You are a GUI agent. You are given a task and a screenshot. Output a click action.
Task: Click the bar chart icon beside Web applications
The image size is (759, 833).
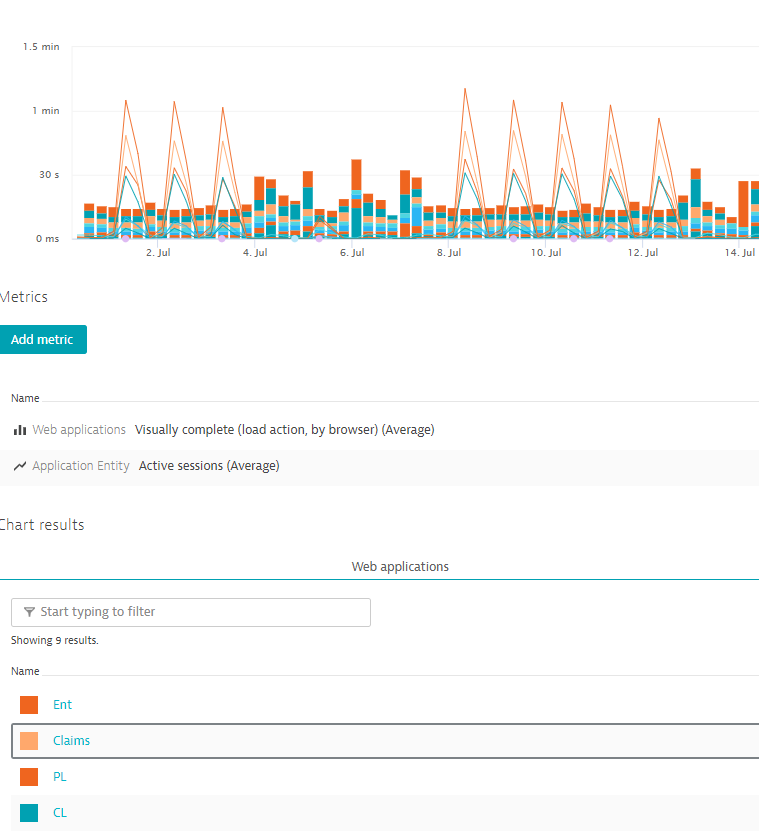tap(20, 430)
